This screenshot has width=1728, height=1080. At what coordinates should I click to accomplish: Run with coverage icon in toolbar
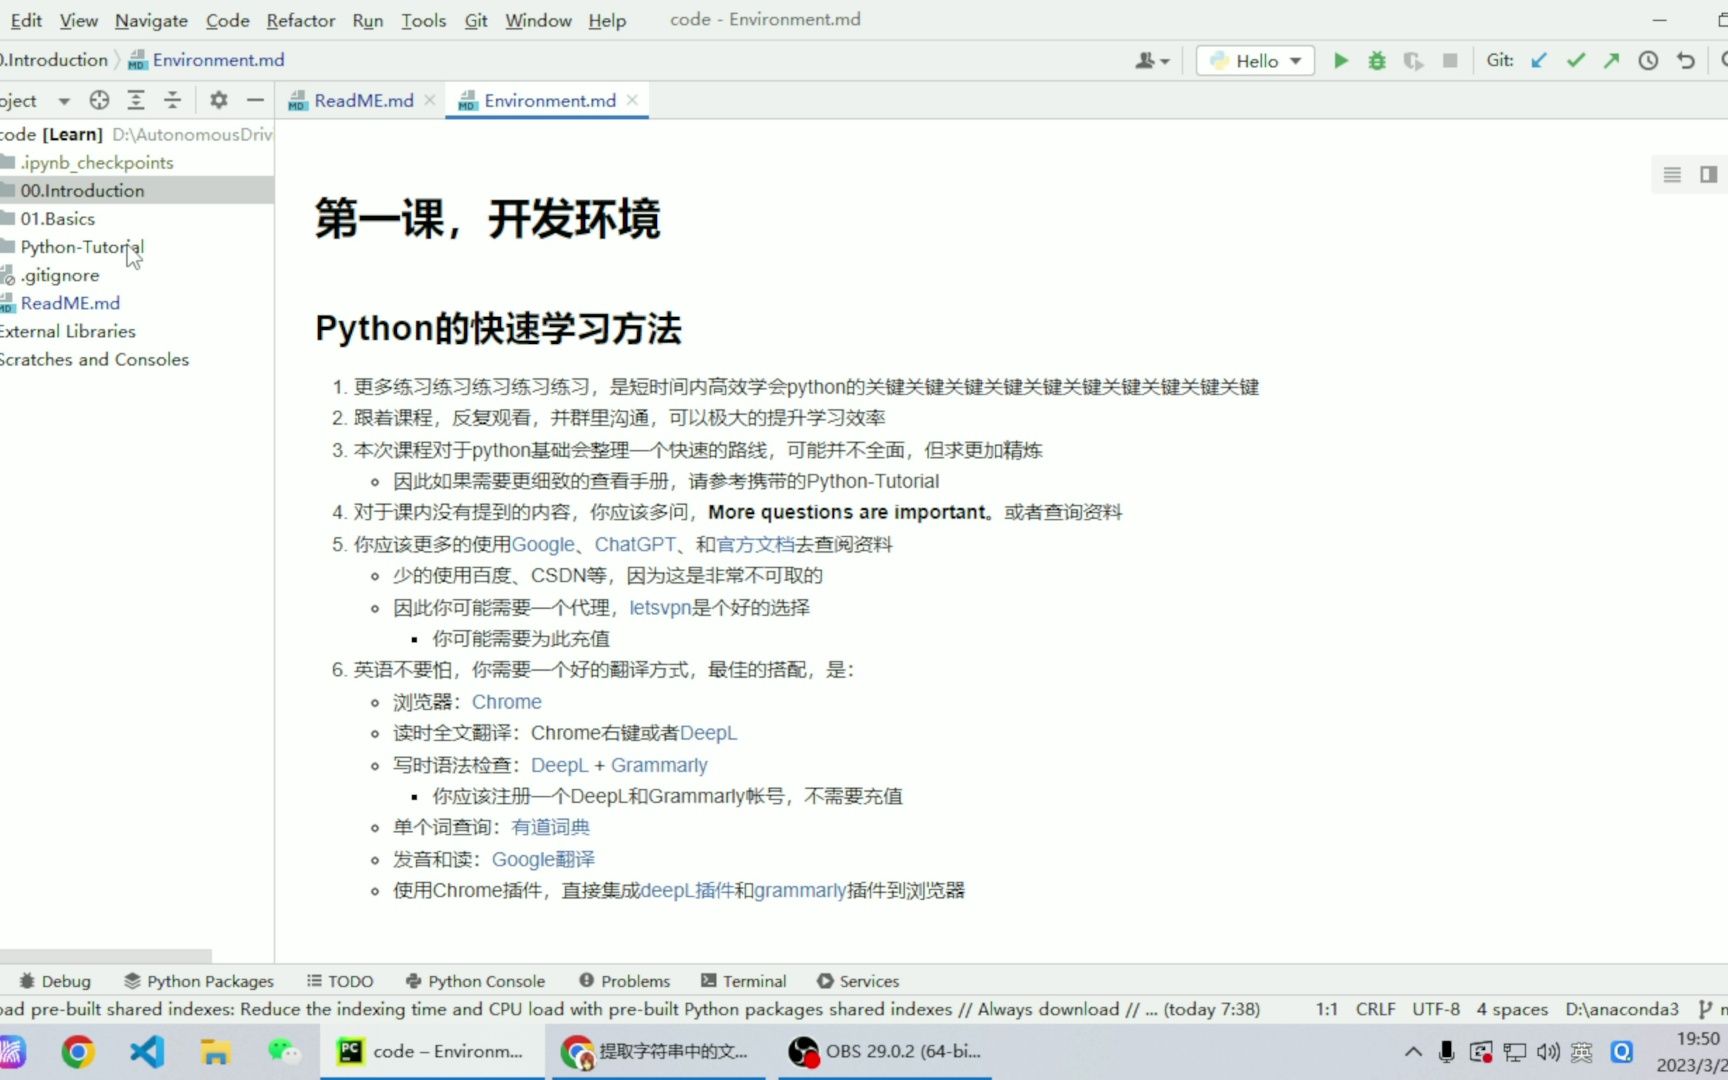click(1413, 61)
